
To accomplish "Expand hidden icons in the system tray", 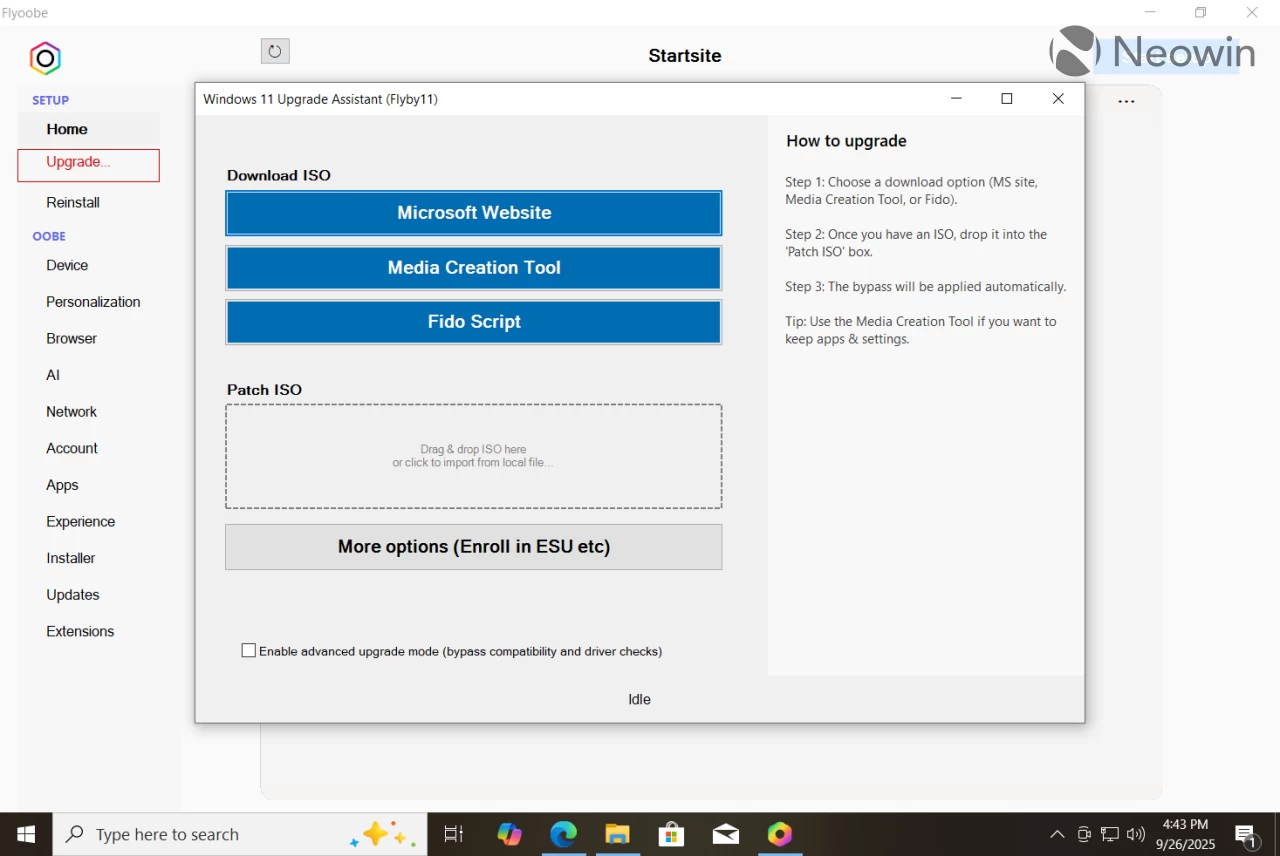I will pyautogui.click(x=1057, y=833).
